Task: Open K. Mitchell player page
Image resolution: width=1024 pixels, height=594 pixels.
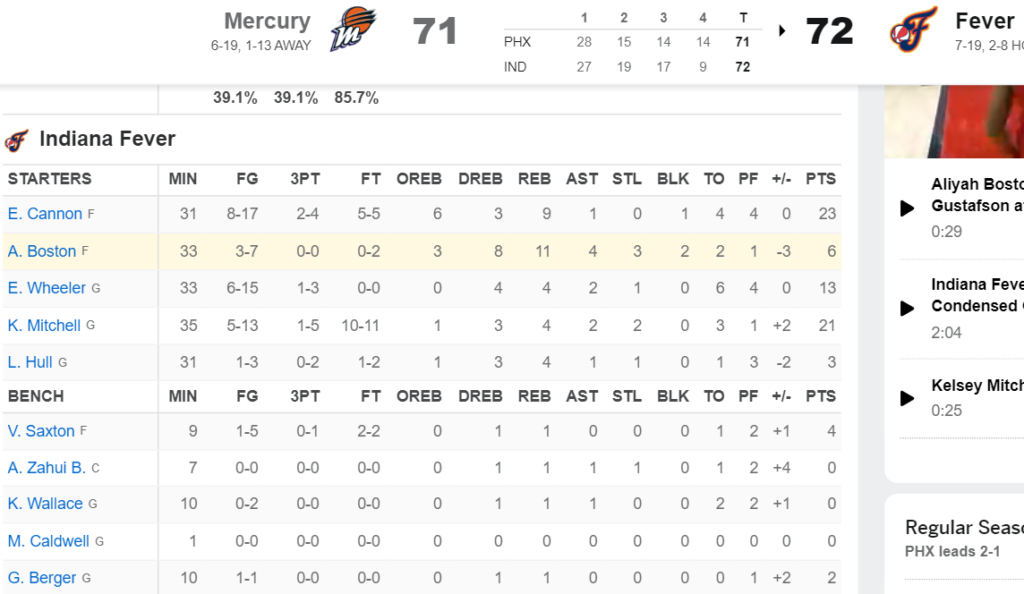Action: 44,325
